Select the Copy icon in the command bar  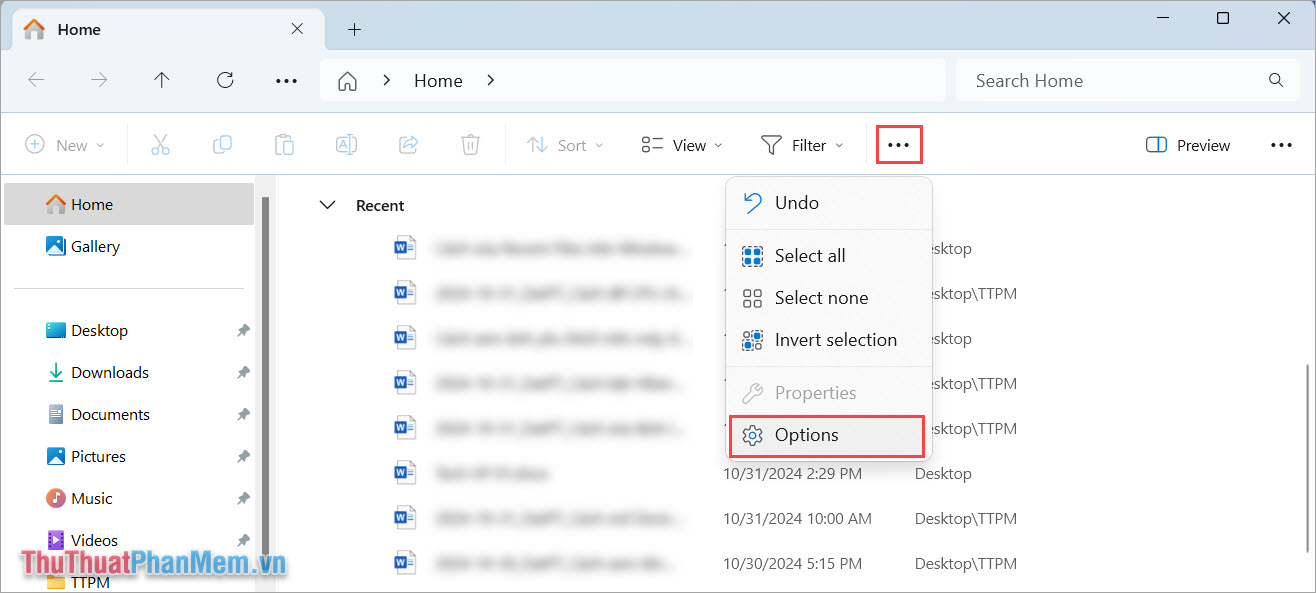pyautogui.click(x=222, y=144)
